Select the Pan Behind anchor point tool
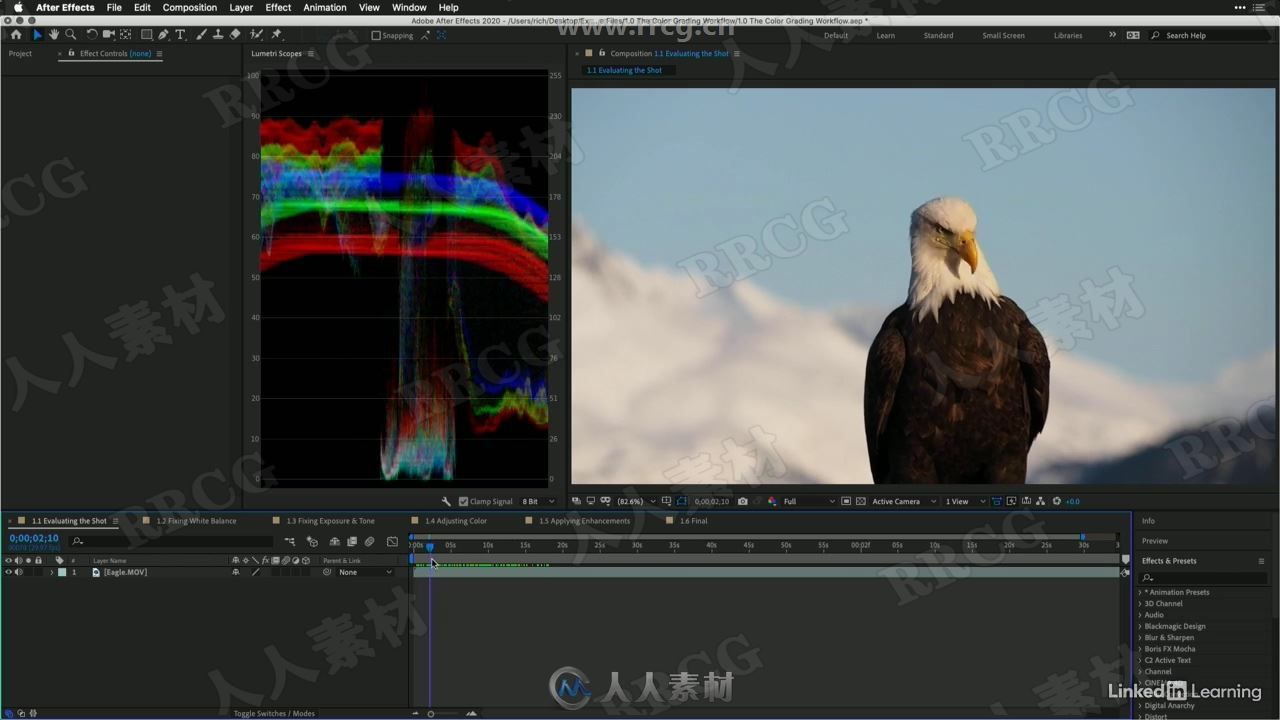 click(125, 34)
